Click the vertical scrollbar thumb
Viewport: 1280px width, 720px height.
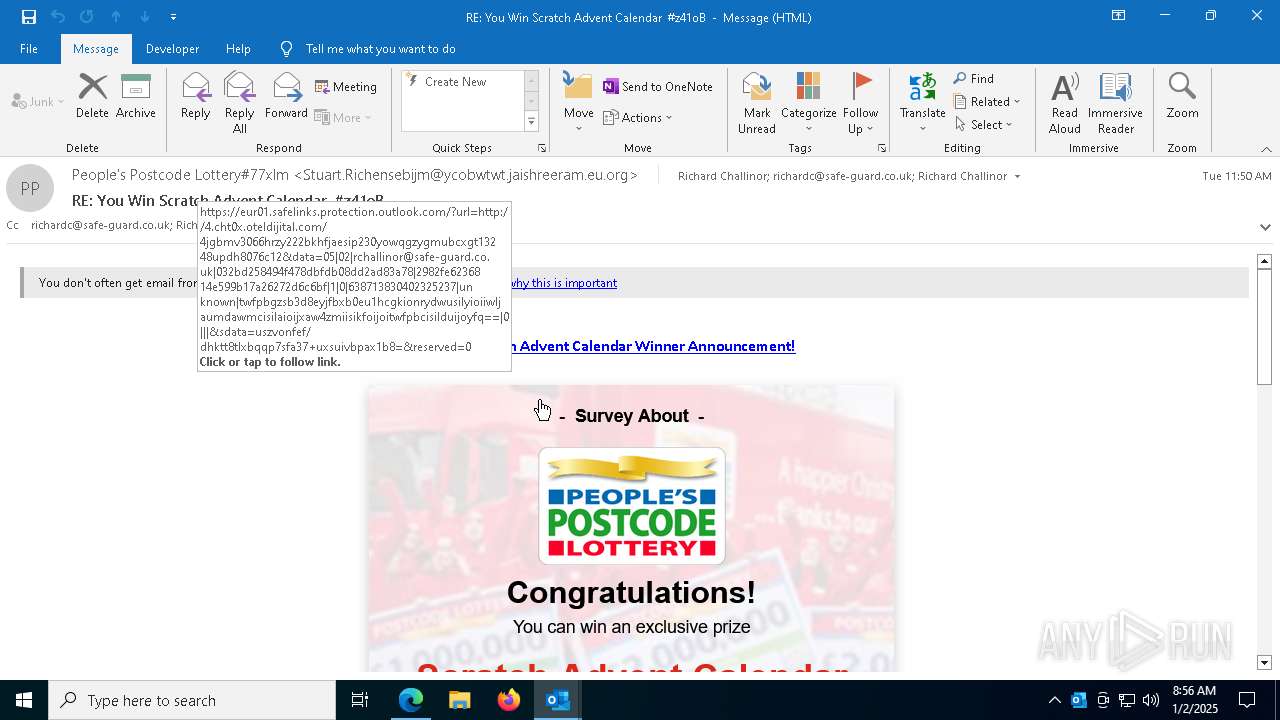(x=1264, y=326)
